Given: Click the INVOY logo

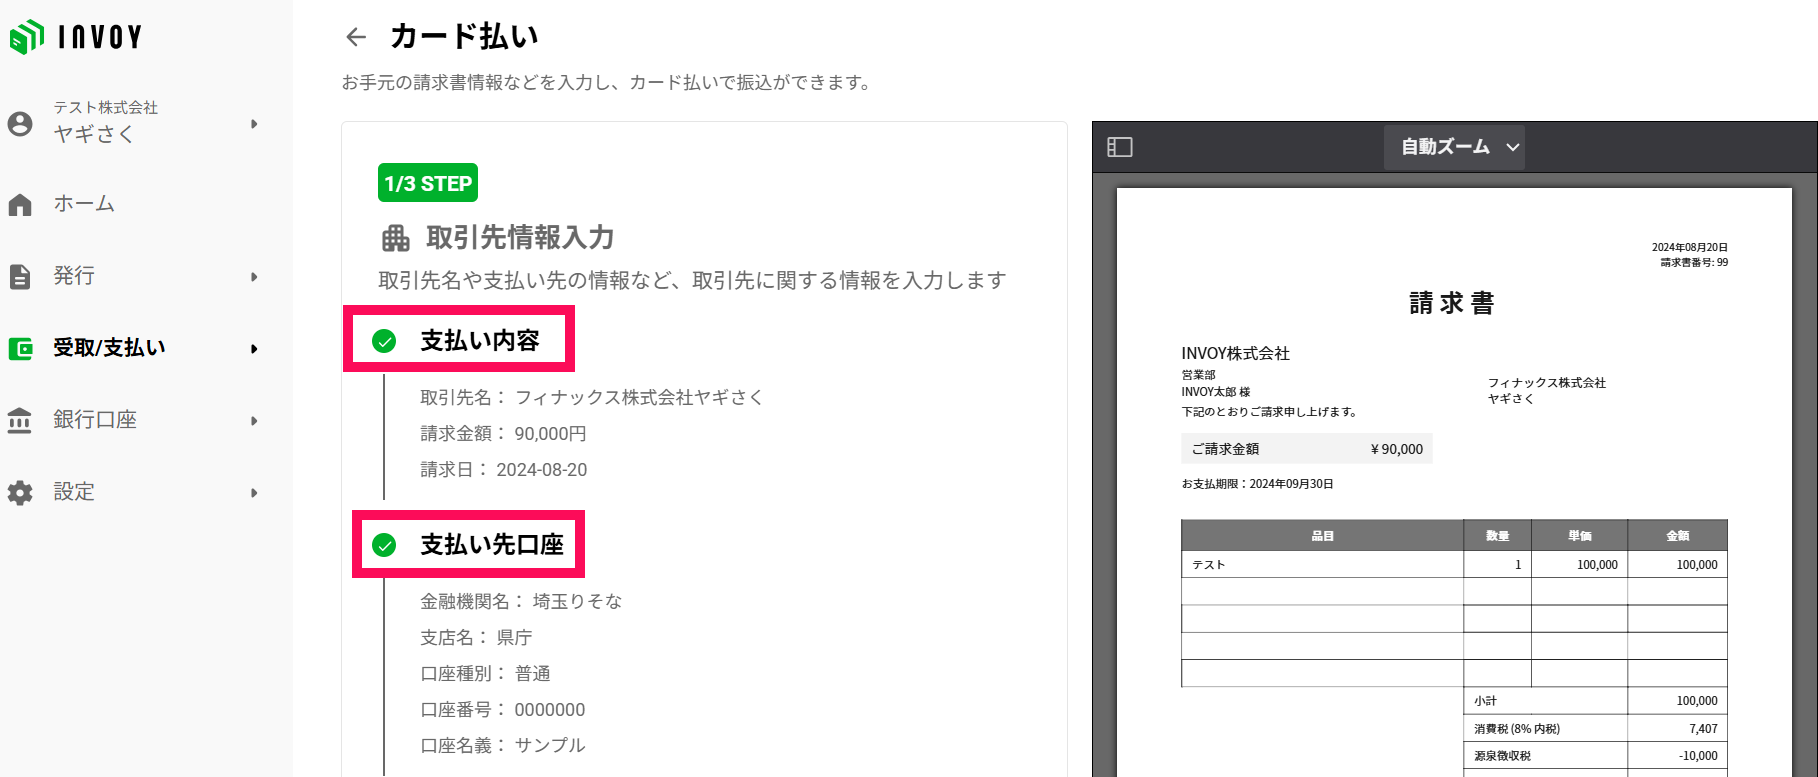Looking at the screenshot, I should pyautogui.click(x=76, y=37).
